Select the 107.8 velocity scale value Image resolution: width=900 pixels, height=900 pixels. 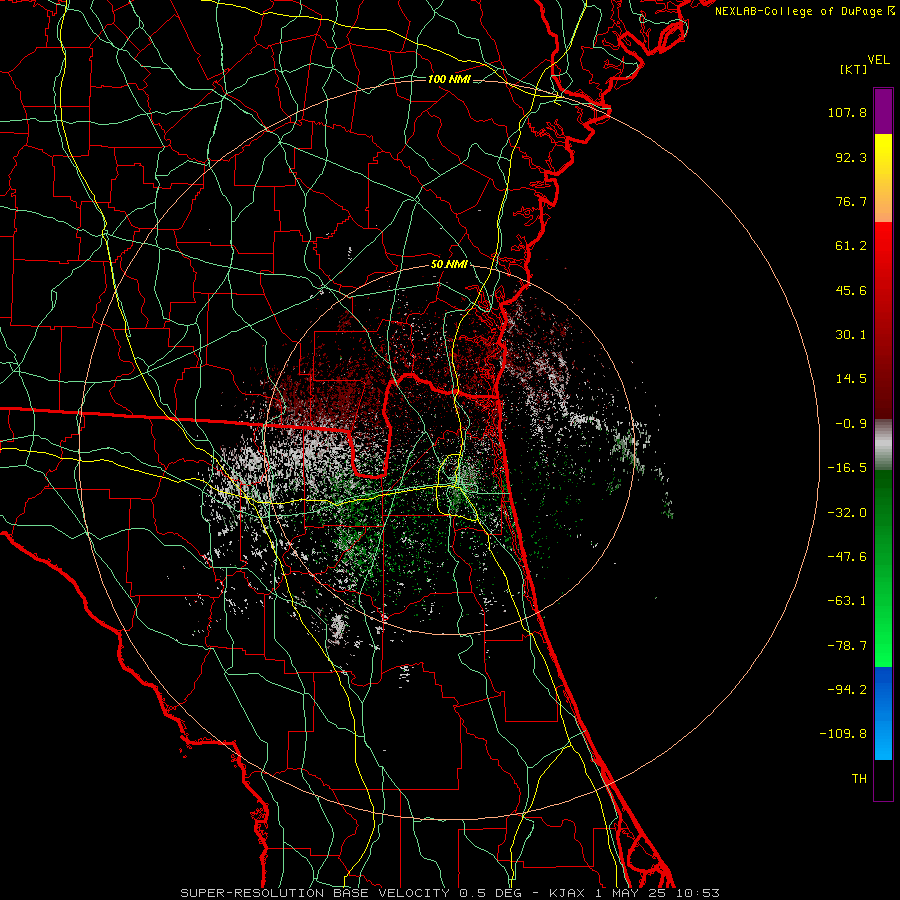coord(847,112)
